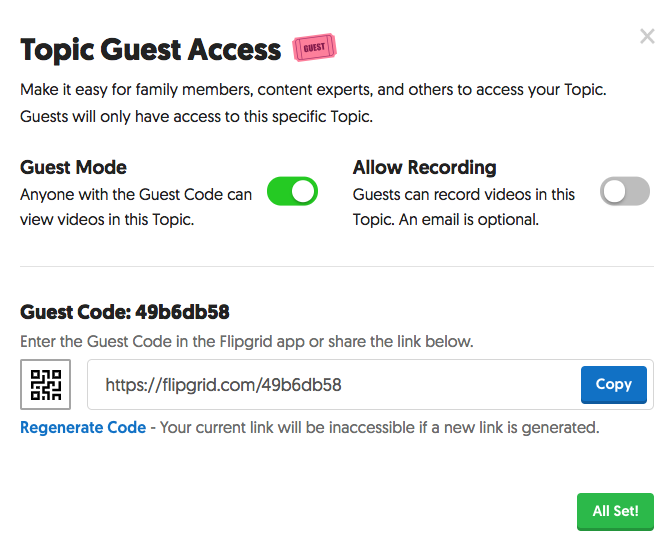Click the 'Enter the Guest Code' instruction text

click(246, 341)
